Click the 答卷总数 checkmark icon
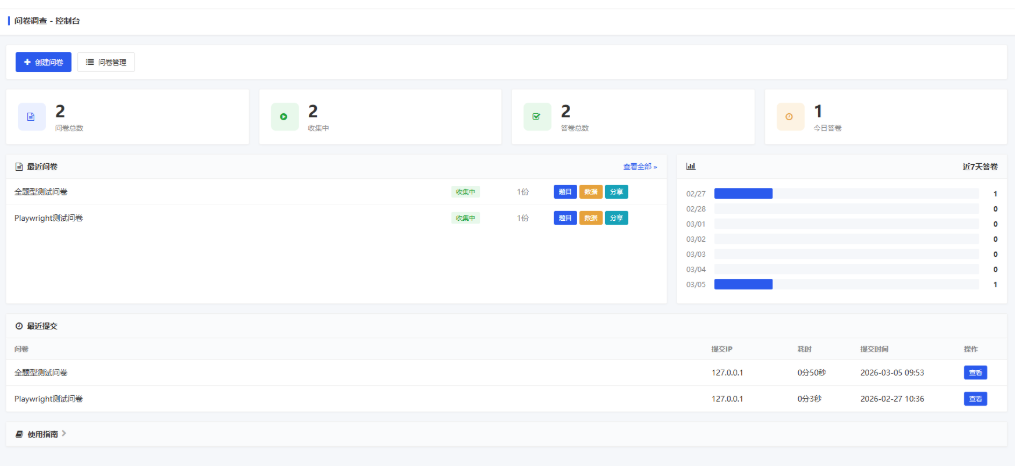The height and width of the screenshot is (466, 1015). coord(537,117)
